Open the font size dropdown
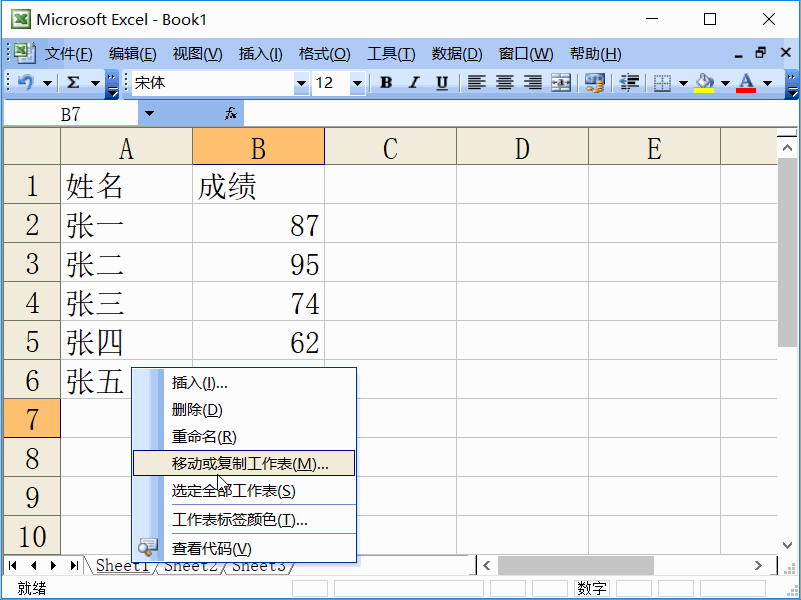 (x=358, y=83)
